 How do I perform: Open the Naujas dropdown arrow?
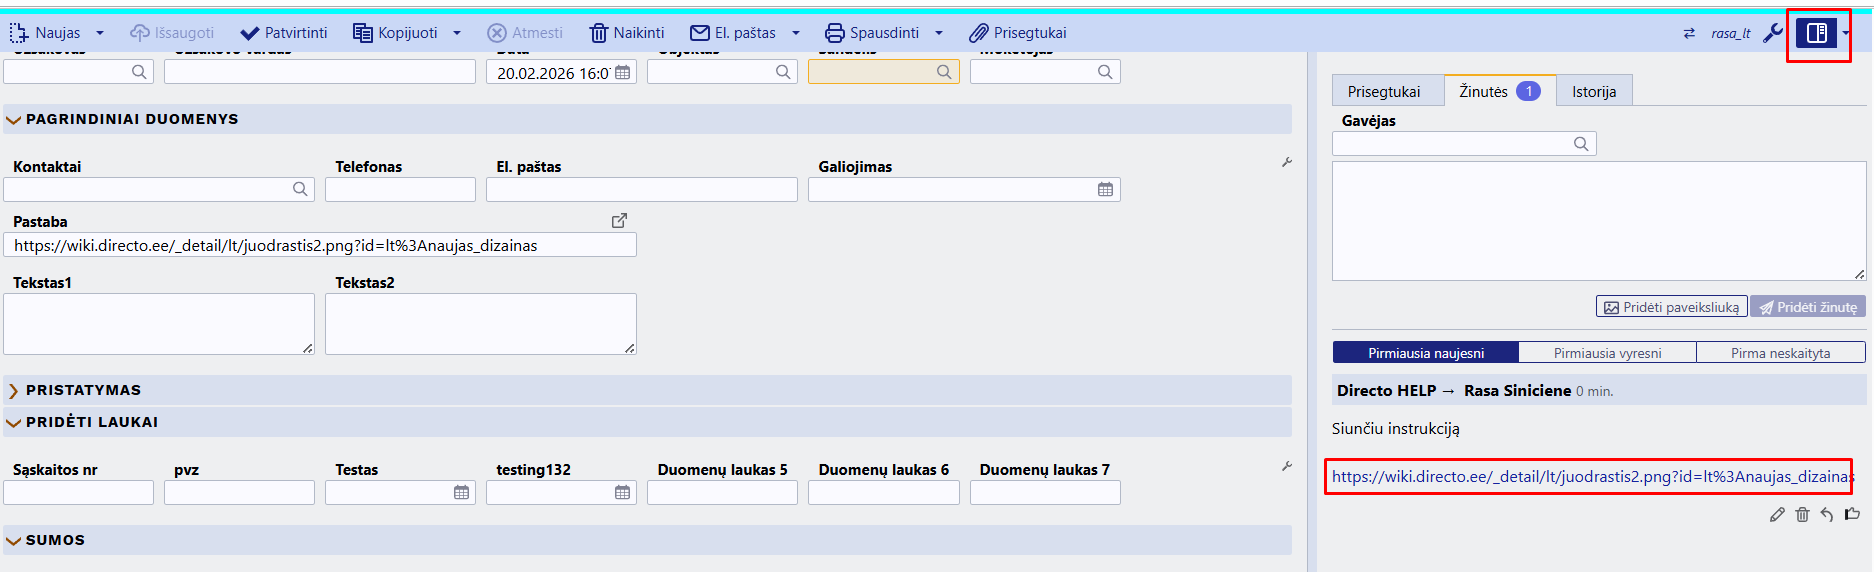coord(100,33)
